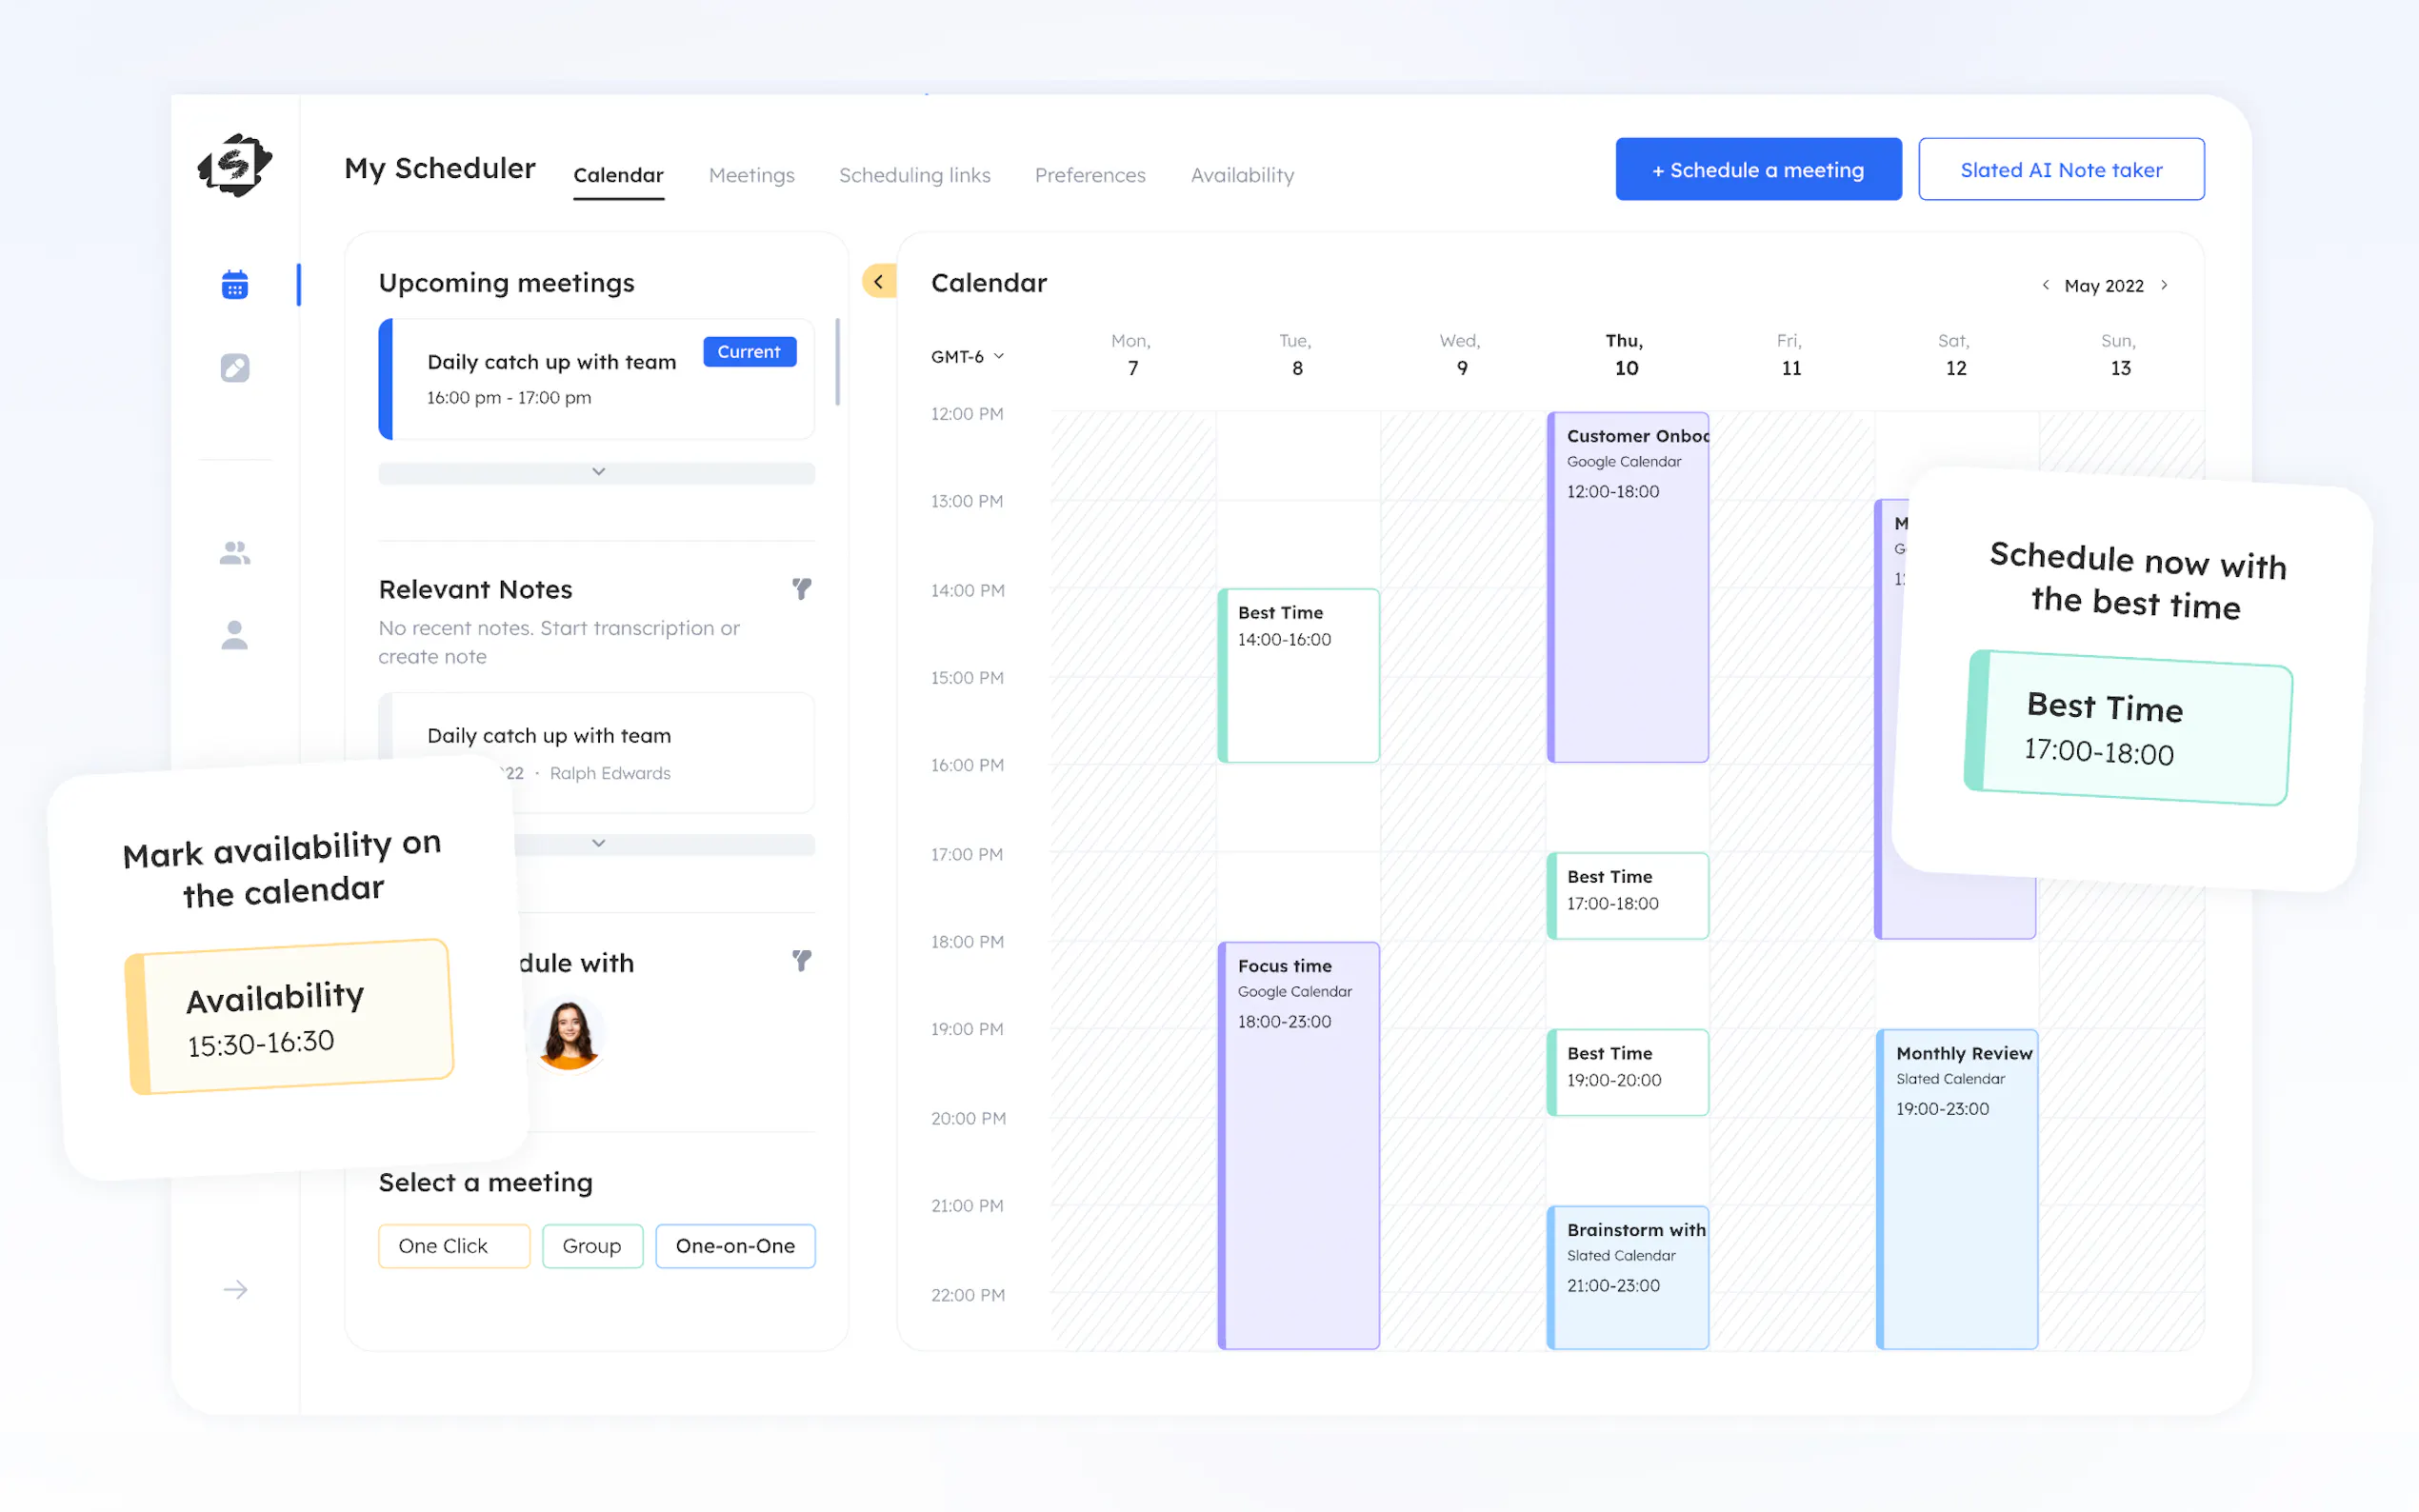Filter Relevant Notes with funnel icon
This screenshot has height=1512, width=2419.
(801, 589)
